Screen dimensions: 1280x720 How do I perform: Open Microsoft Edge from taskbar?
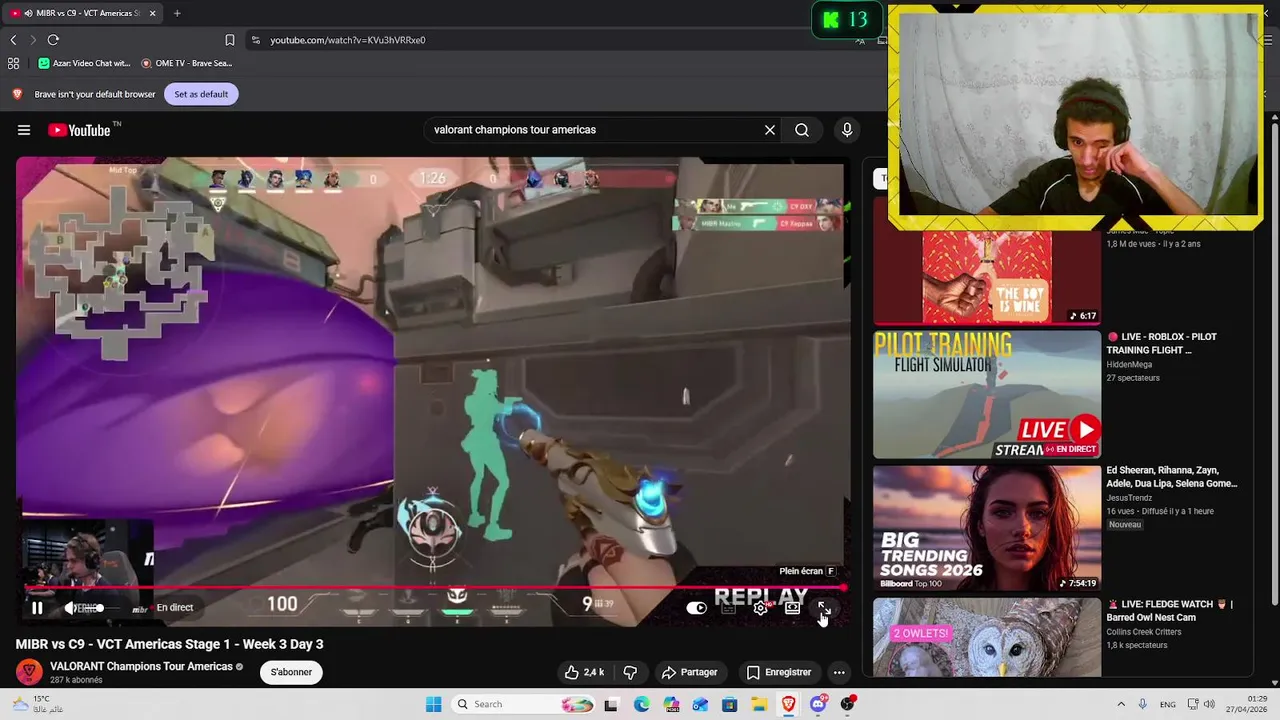pos(641,704)
